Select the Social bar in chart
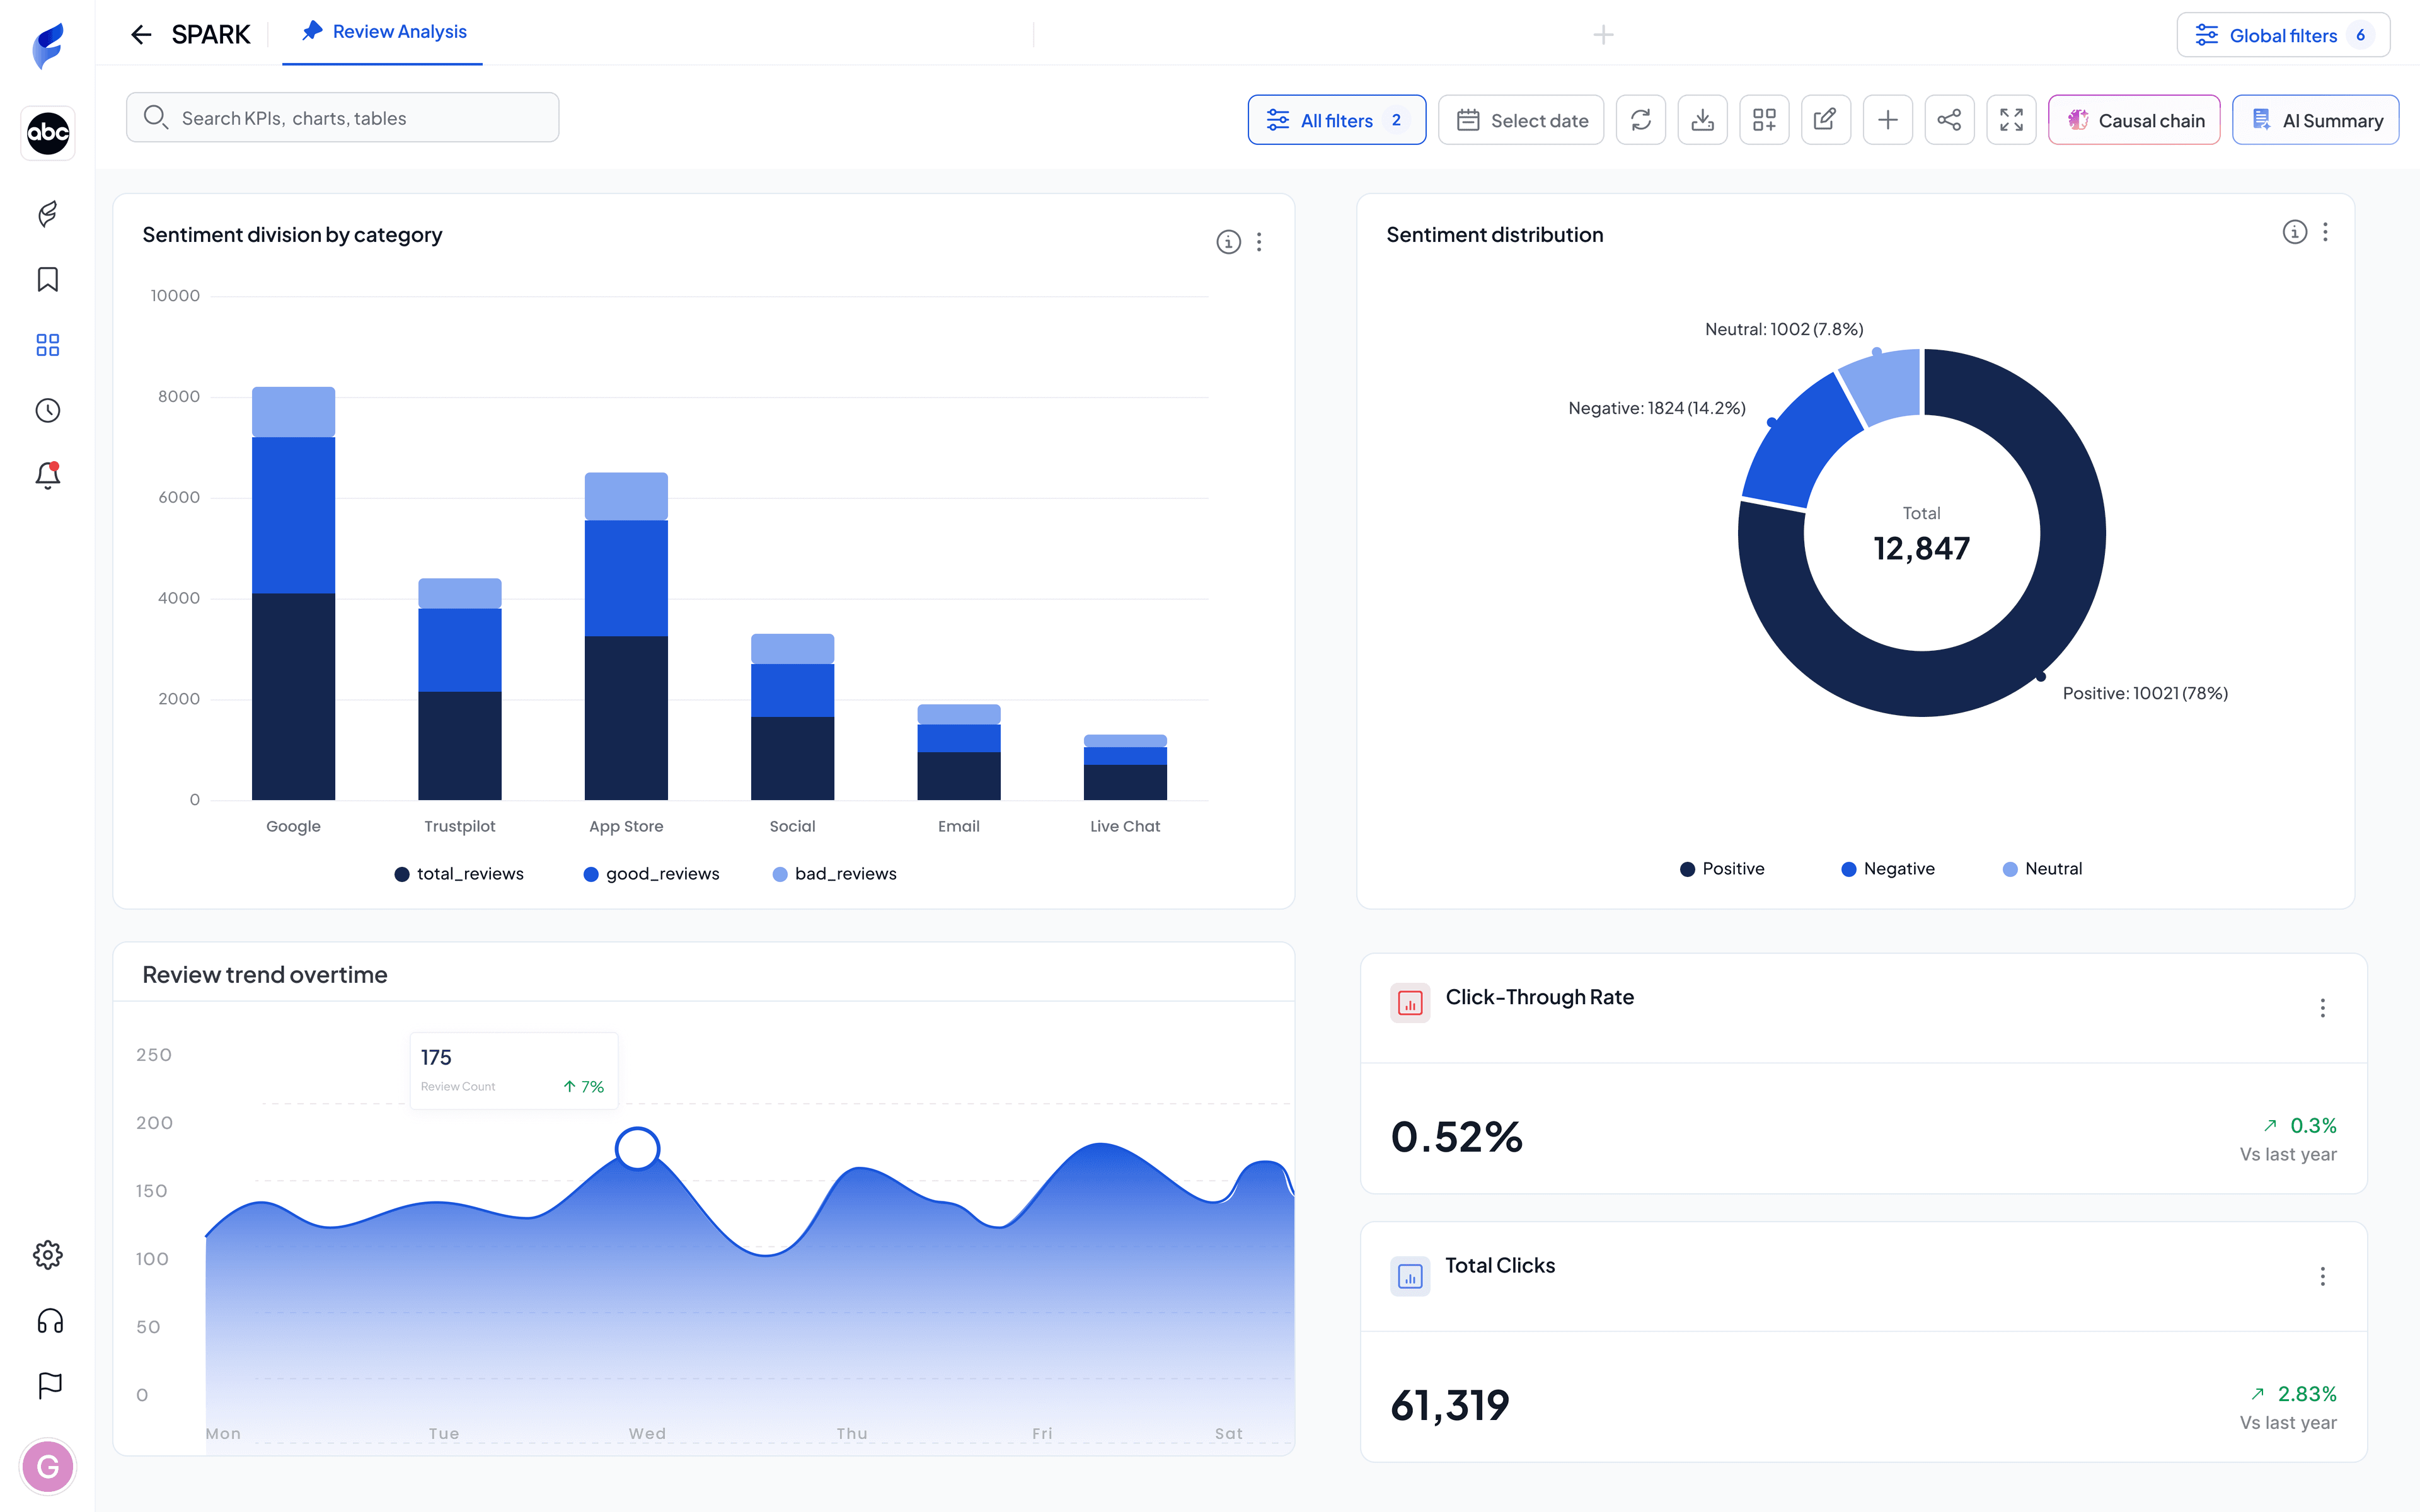The height and width of the screenshot is (1512, 2420). coord(792,717)
